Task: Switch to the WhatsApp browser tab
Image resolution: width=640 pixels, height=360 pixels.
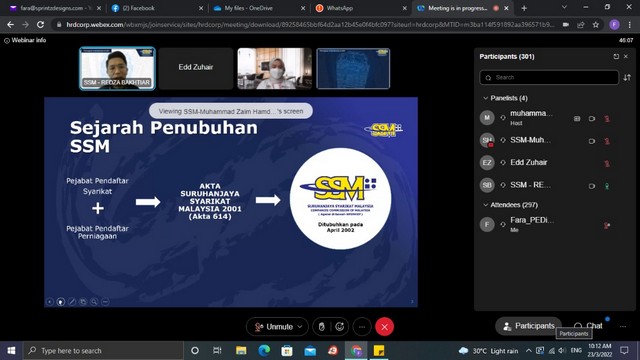Action: tap(360, 8)
